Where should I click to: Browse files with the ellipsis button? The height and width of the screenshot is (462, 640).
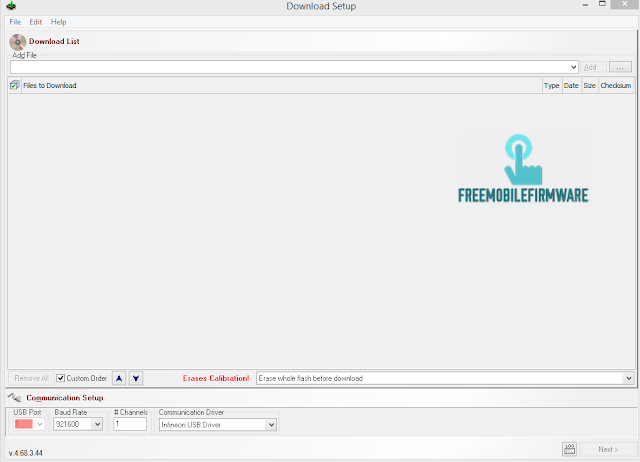620,67
